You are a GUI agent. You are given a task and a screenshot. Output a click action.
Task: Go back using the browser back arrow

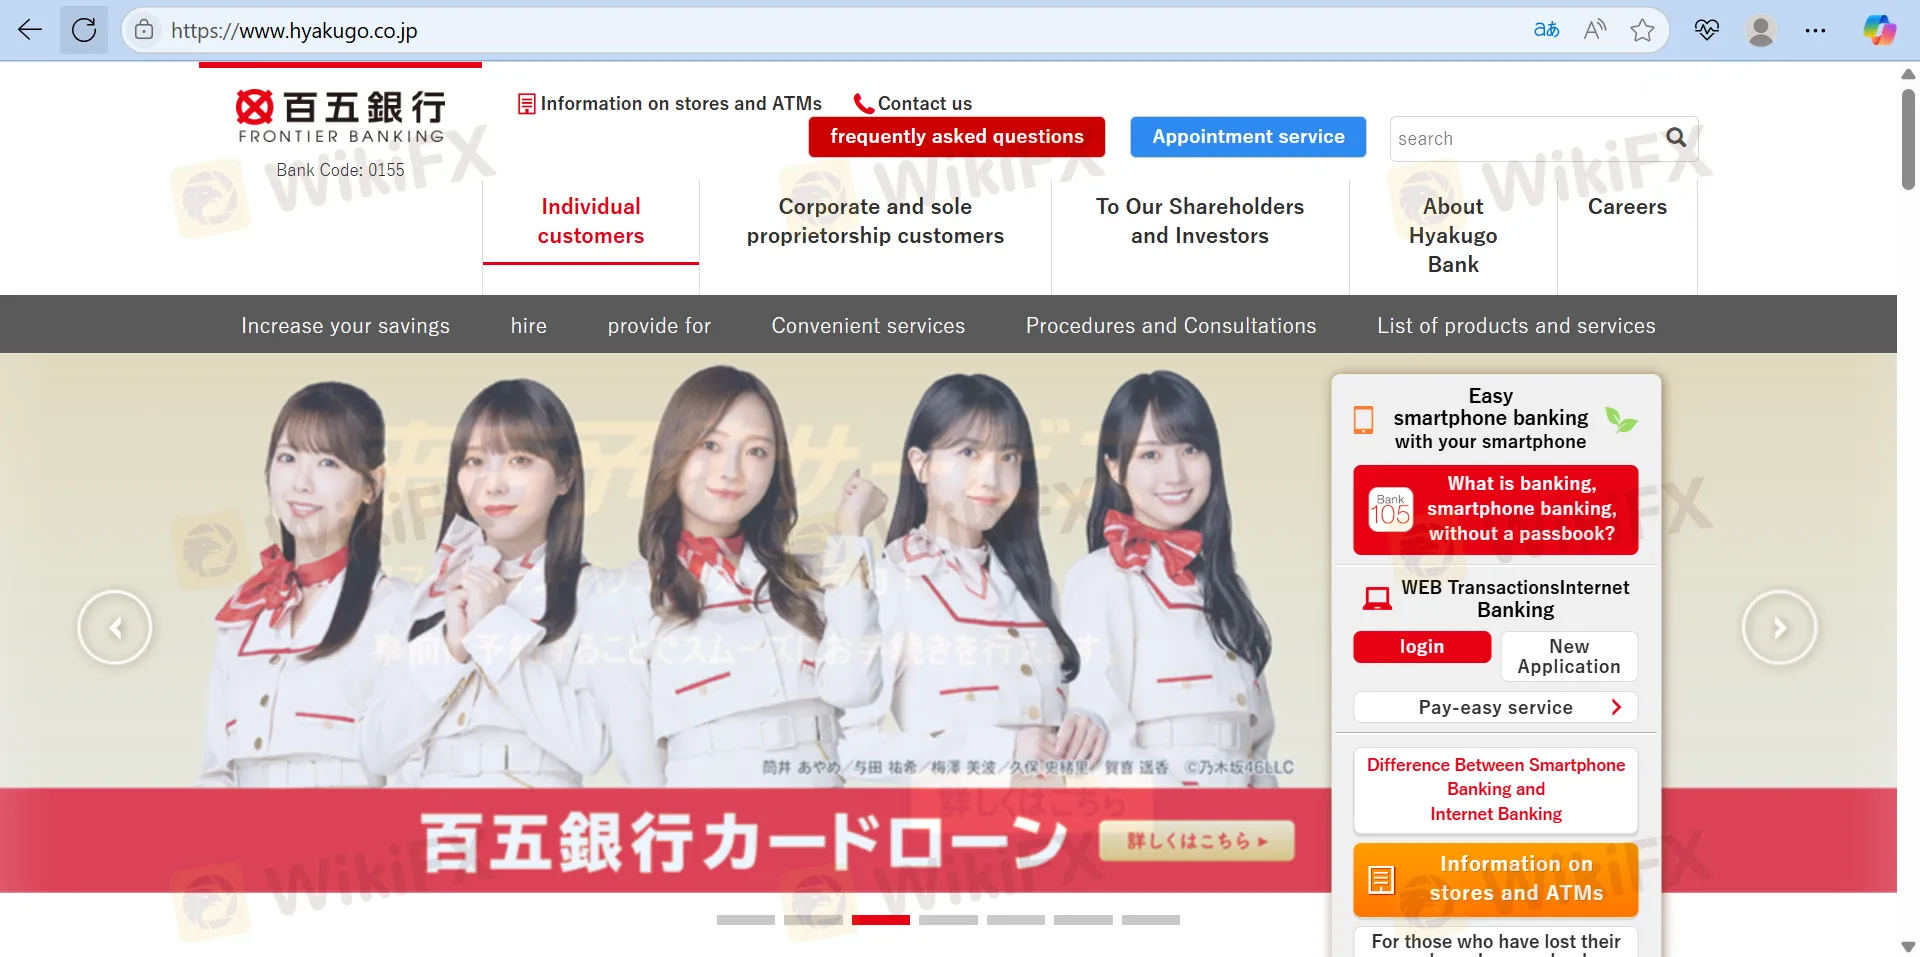click(30, 30)
